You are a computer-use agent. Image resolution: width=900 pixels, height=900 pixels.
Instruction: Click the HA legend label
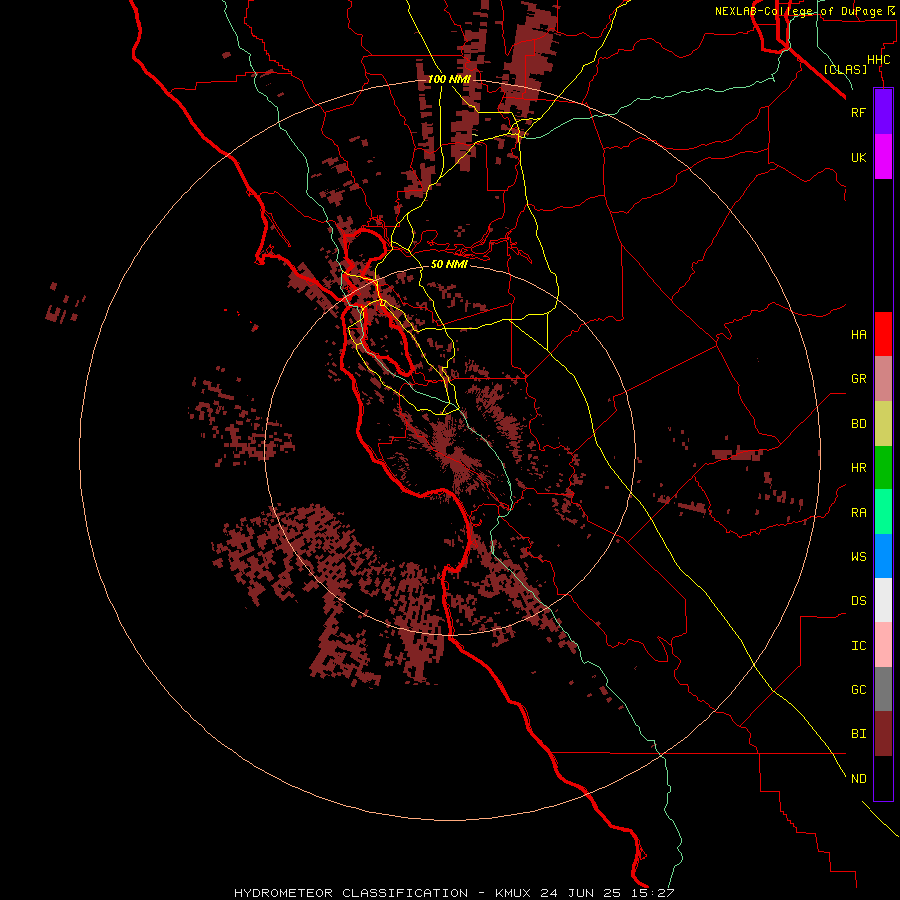pos(858,334)
